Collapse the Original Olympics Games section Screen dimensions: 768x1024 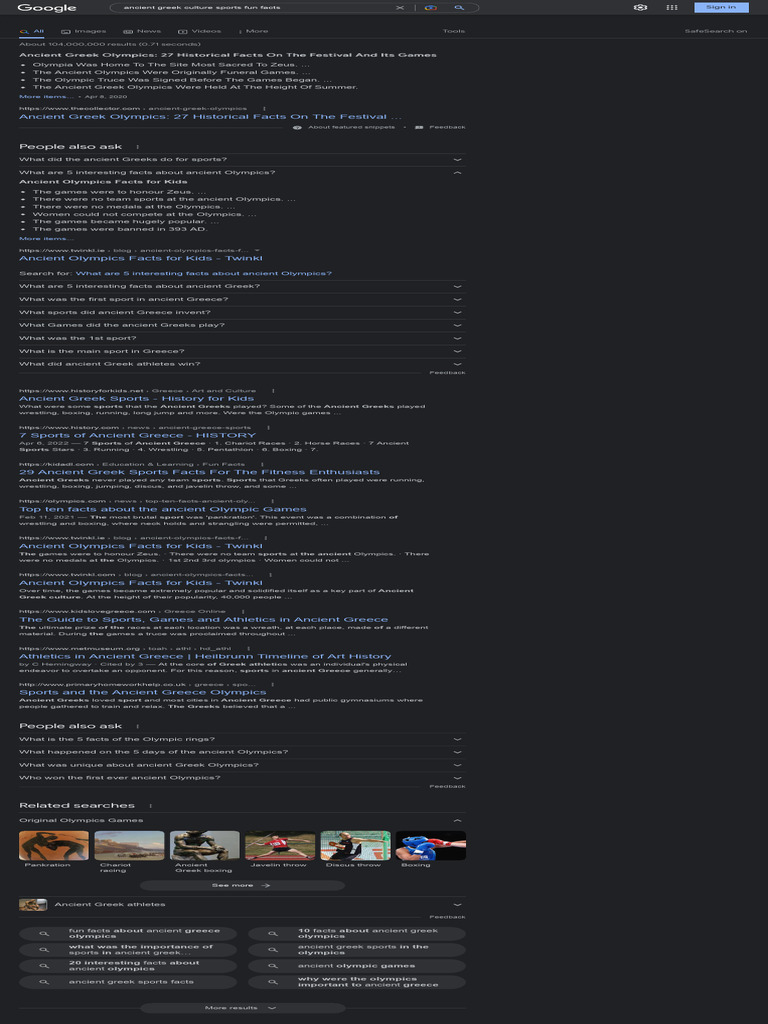point(242,820)
